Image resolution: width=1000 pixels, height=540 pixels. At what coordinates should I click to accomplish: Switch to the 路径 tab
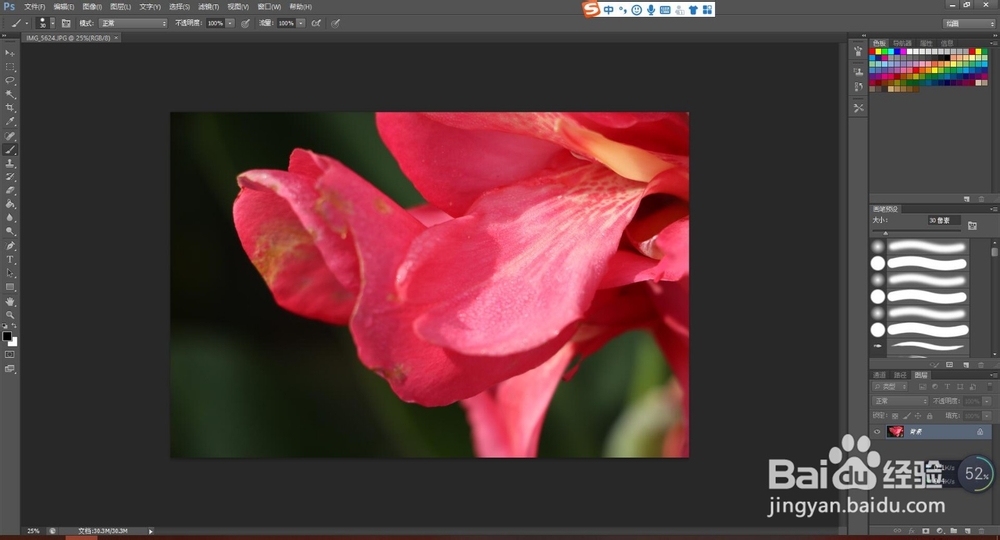pyautogui.click(x=900, y=375)
